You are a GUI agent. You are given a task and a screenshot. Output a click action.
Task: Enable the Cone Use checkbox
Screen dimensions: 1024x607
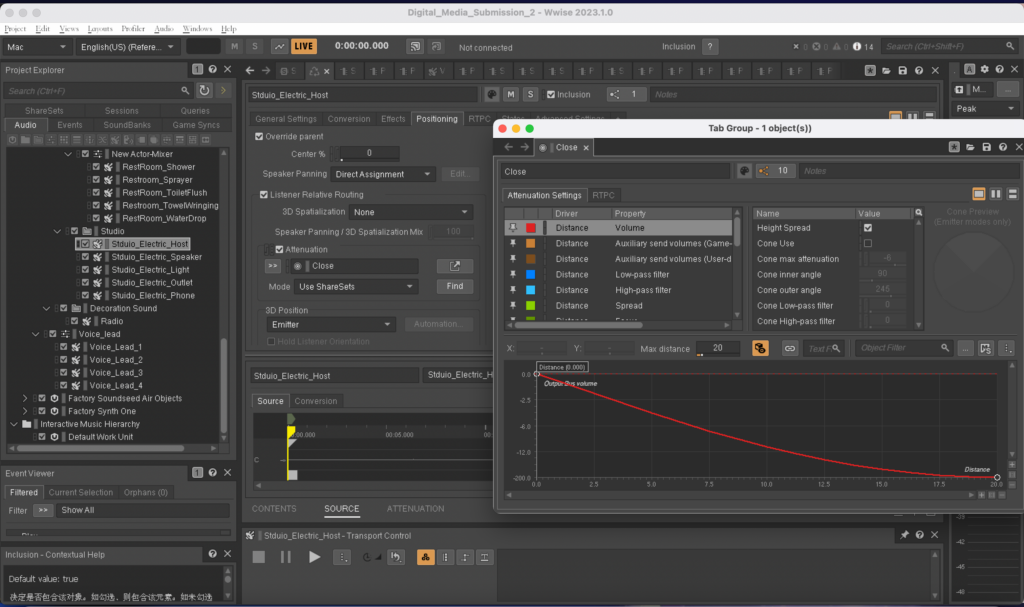click(x=867, y=243)
